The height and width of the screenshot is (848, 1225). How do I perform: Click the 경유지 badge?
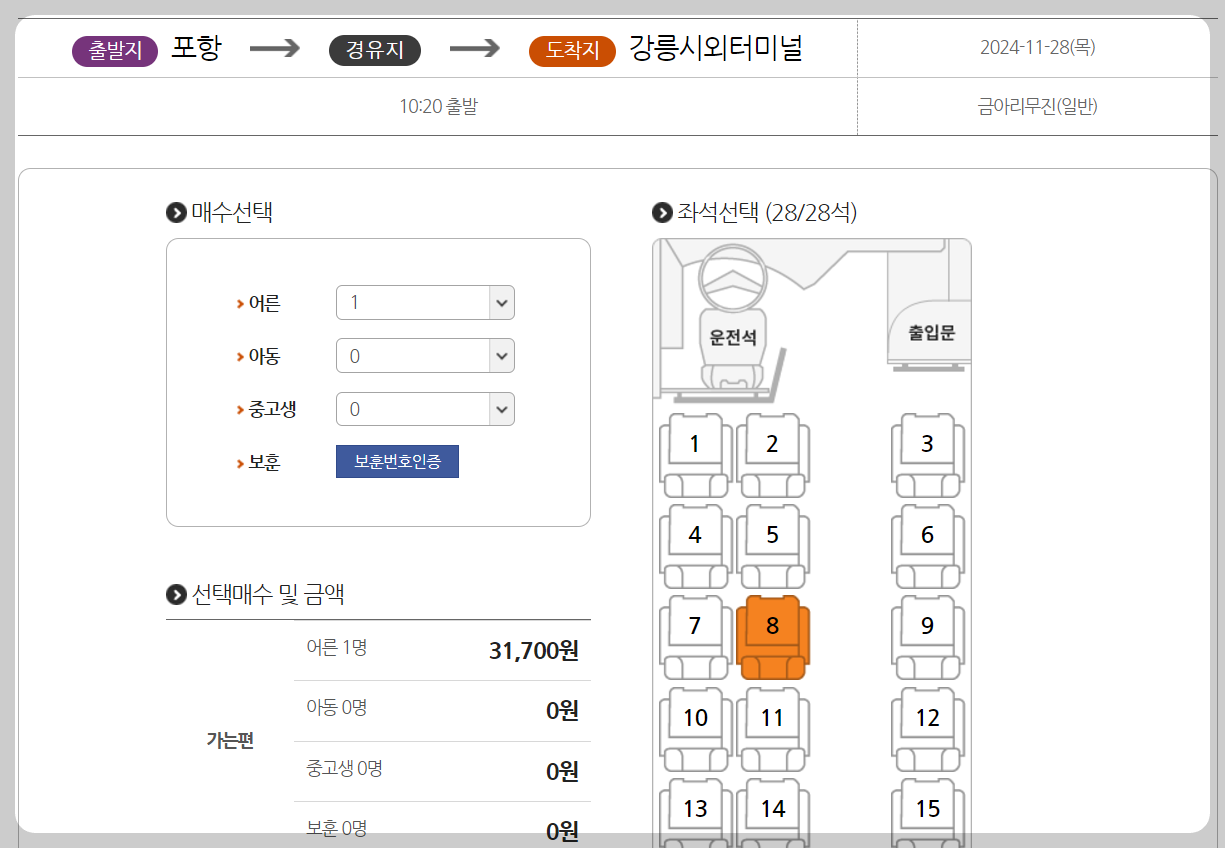point(375,46)
